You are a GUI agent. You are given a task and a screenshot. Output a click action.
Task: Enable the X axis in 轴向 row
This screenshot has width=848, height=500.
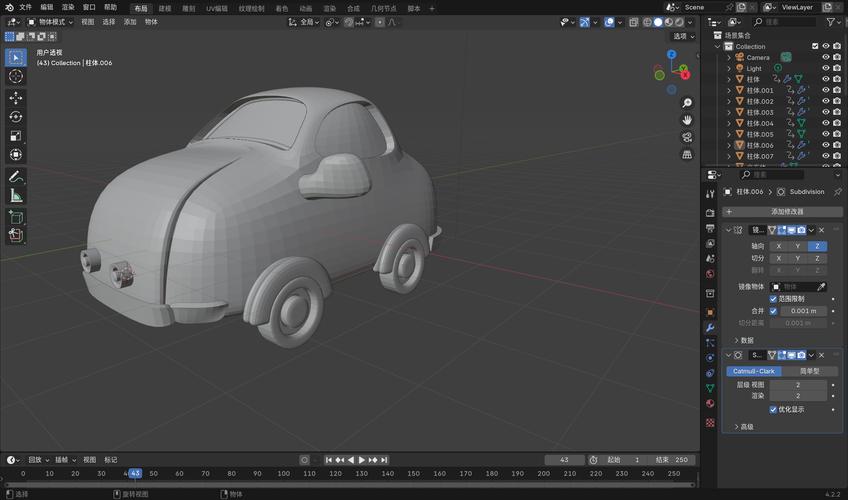click(779, 246)
